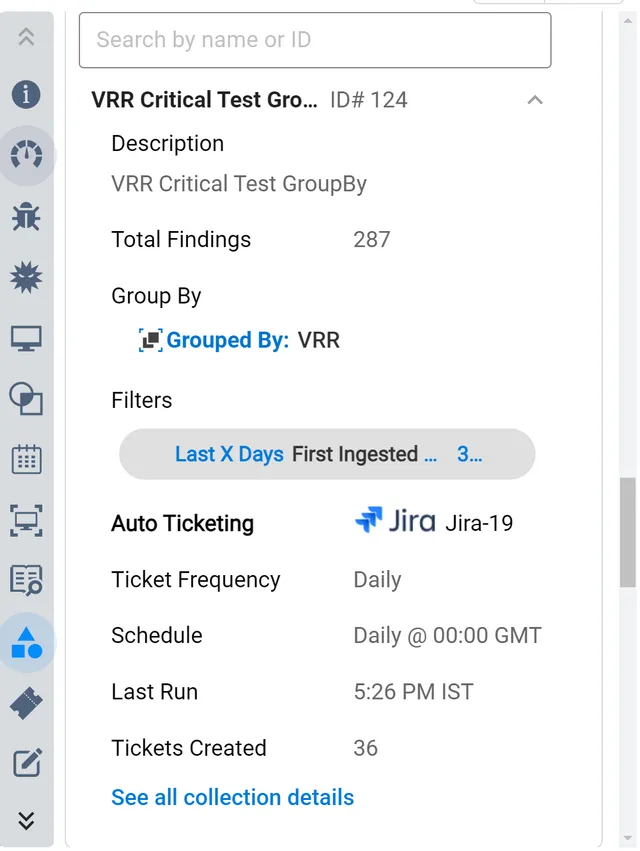Click the Total Findings value 287

pyautogui.click(x=372, y=239)
